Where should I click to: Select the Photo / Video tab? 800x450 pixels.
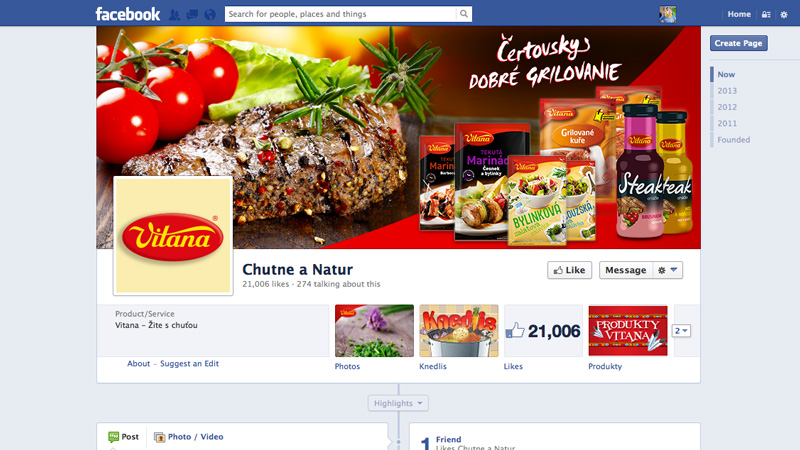point(189,437)
